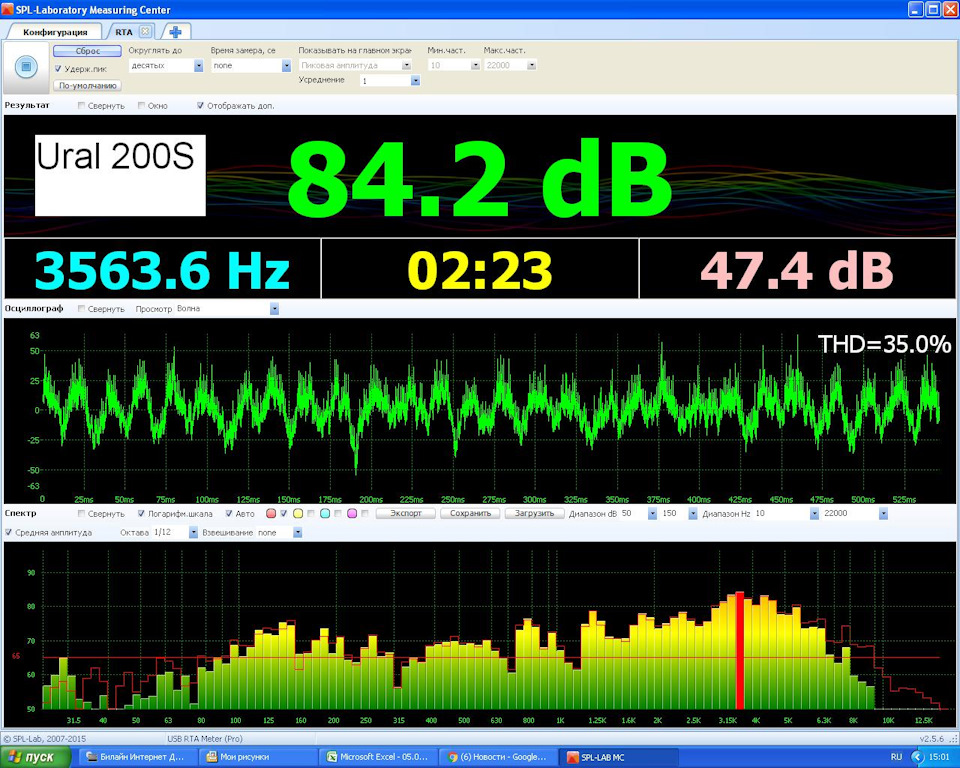Click the THD=35.0% label on oscillograph

pyautogui.click(x=884, y=344)
